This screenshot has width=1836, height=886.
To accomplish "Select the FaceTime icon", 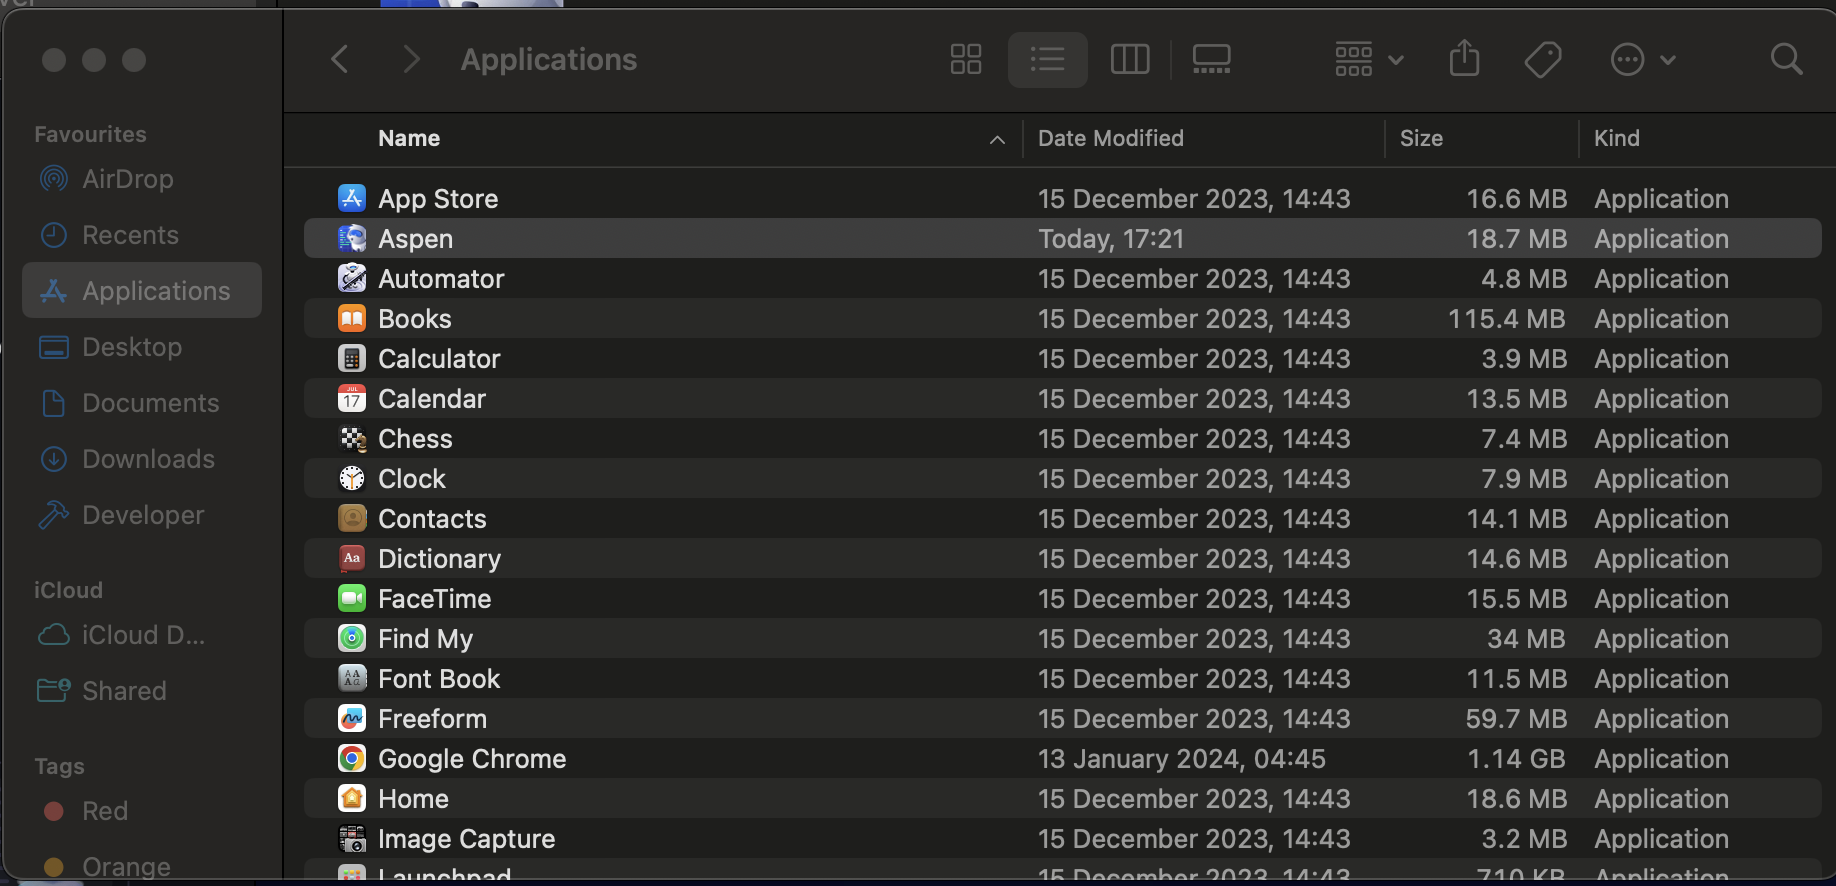I will [x=352, y=598].
